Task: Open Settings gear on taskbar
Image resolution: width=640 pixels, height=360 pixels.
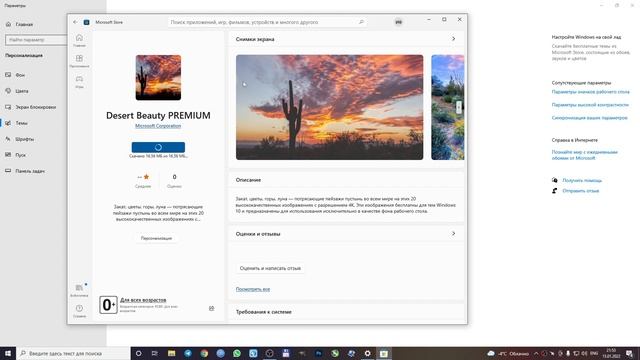Action: [367, 353]
